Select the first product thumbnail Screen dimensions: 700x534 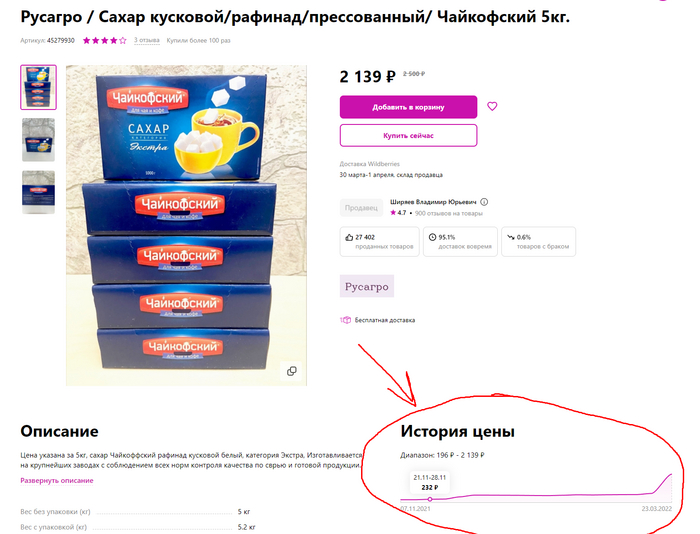point(38,87)
